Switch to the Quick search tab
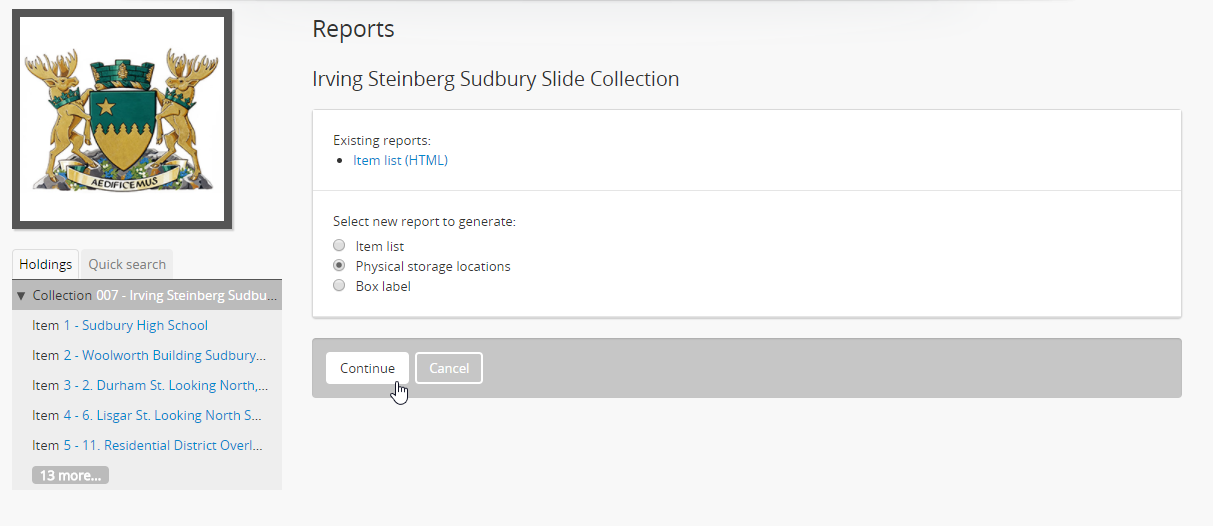 coord(127,265)
